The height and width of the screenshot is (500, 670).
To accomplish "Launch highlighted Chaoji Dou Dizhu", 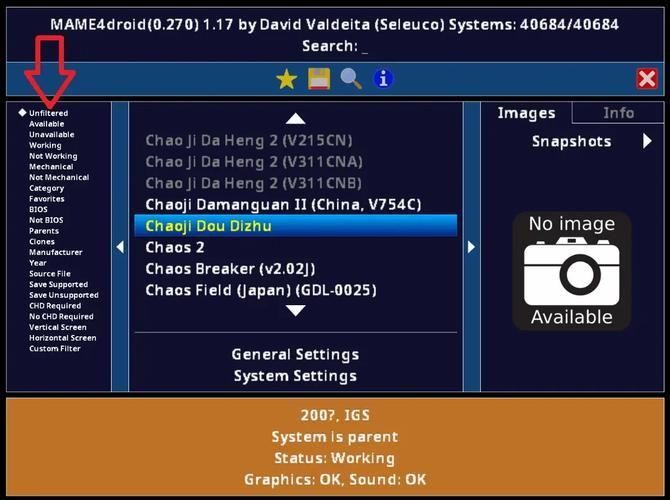I will 296,226.
